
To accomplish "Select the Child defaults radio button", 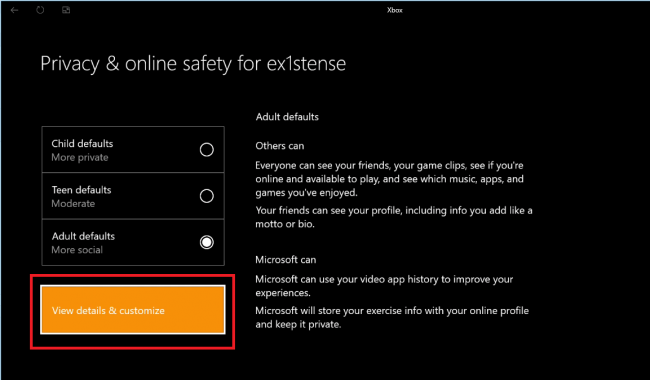I will tap(206, 150).
